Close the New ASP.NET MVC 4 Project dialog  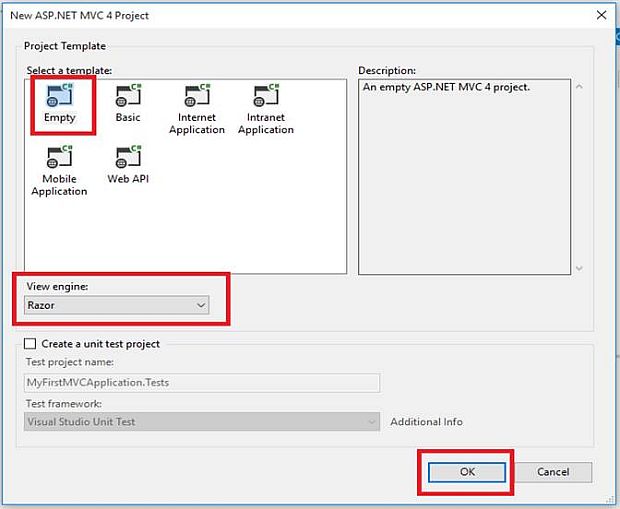601,15
